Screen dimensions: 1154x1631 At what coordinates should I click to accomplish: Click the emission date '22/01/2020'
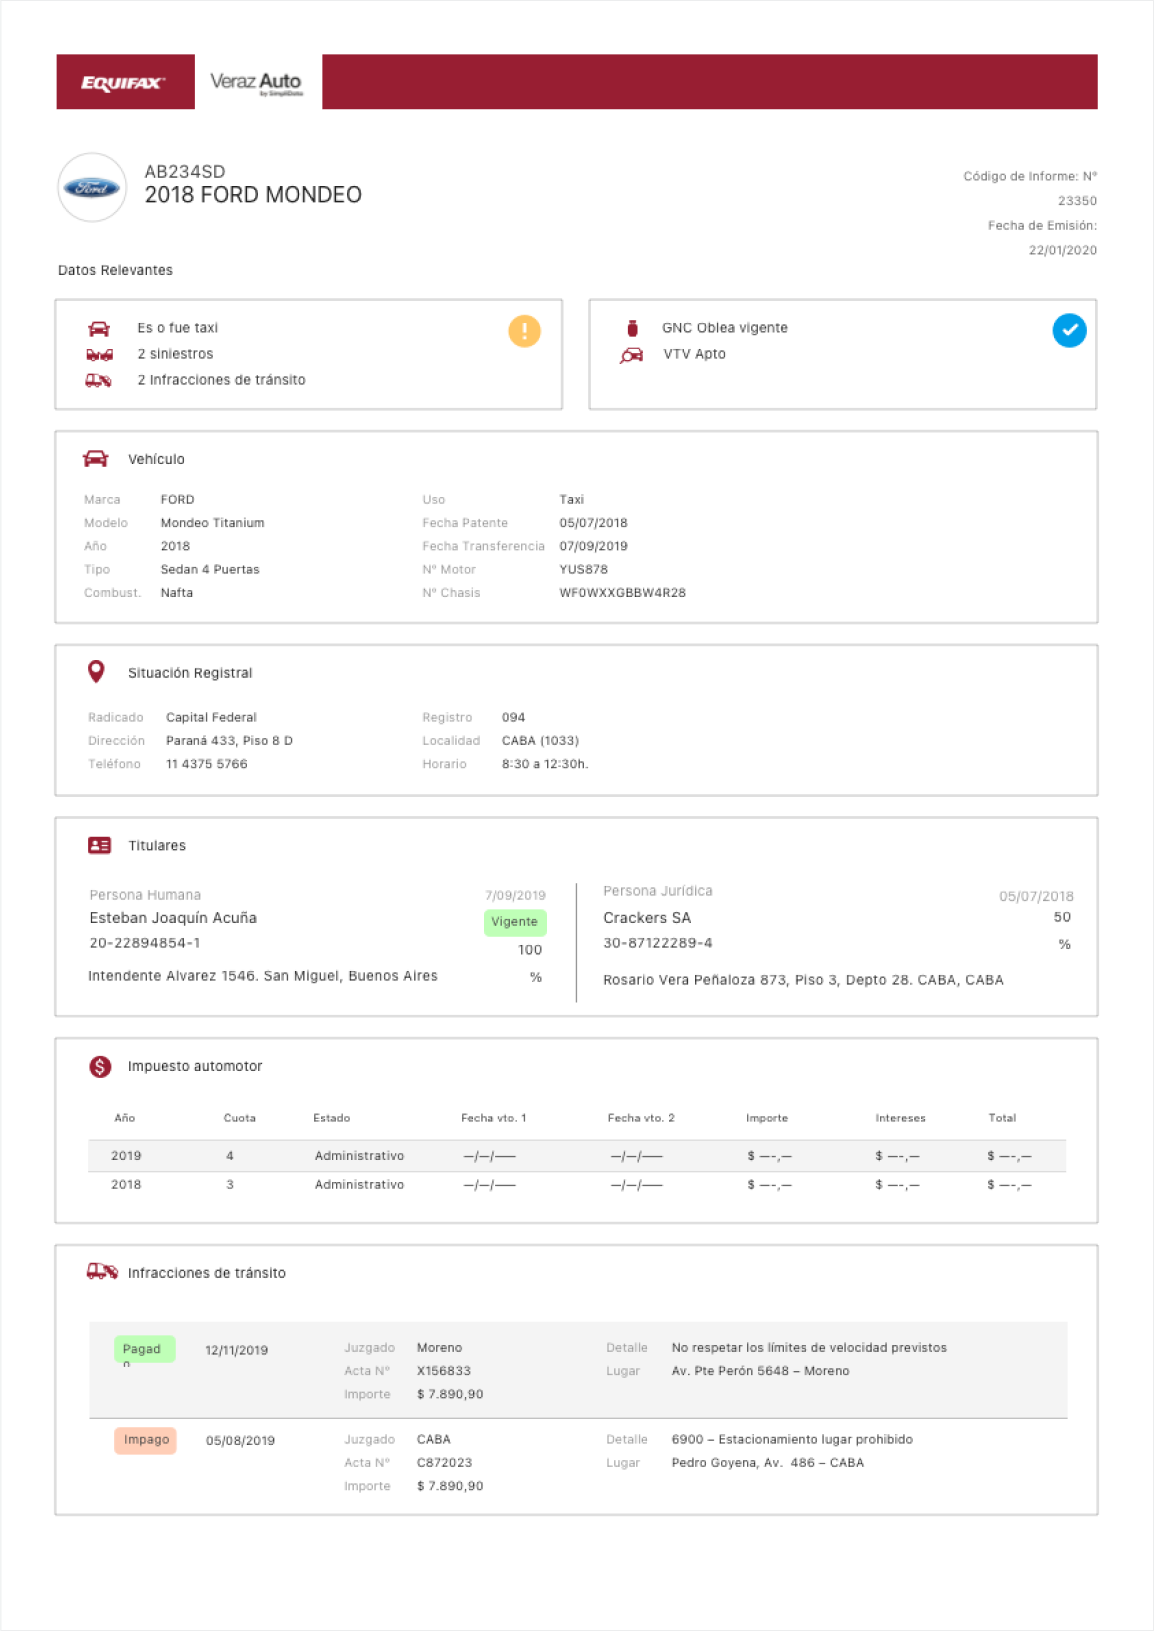coord(1063,250)
